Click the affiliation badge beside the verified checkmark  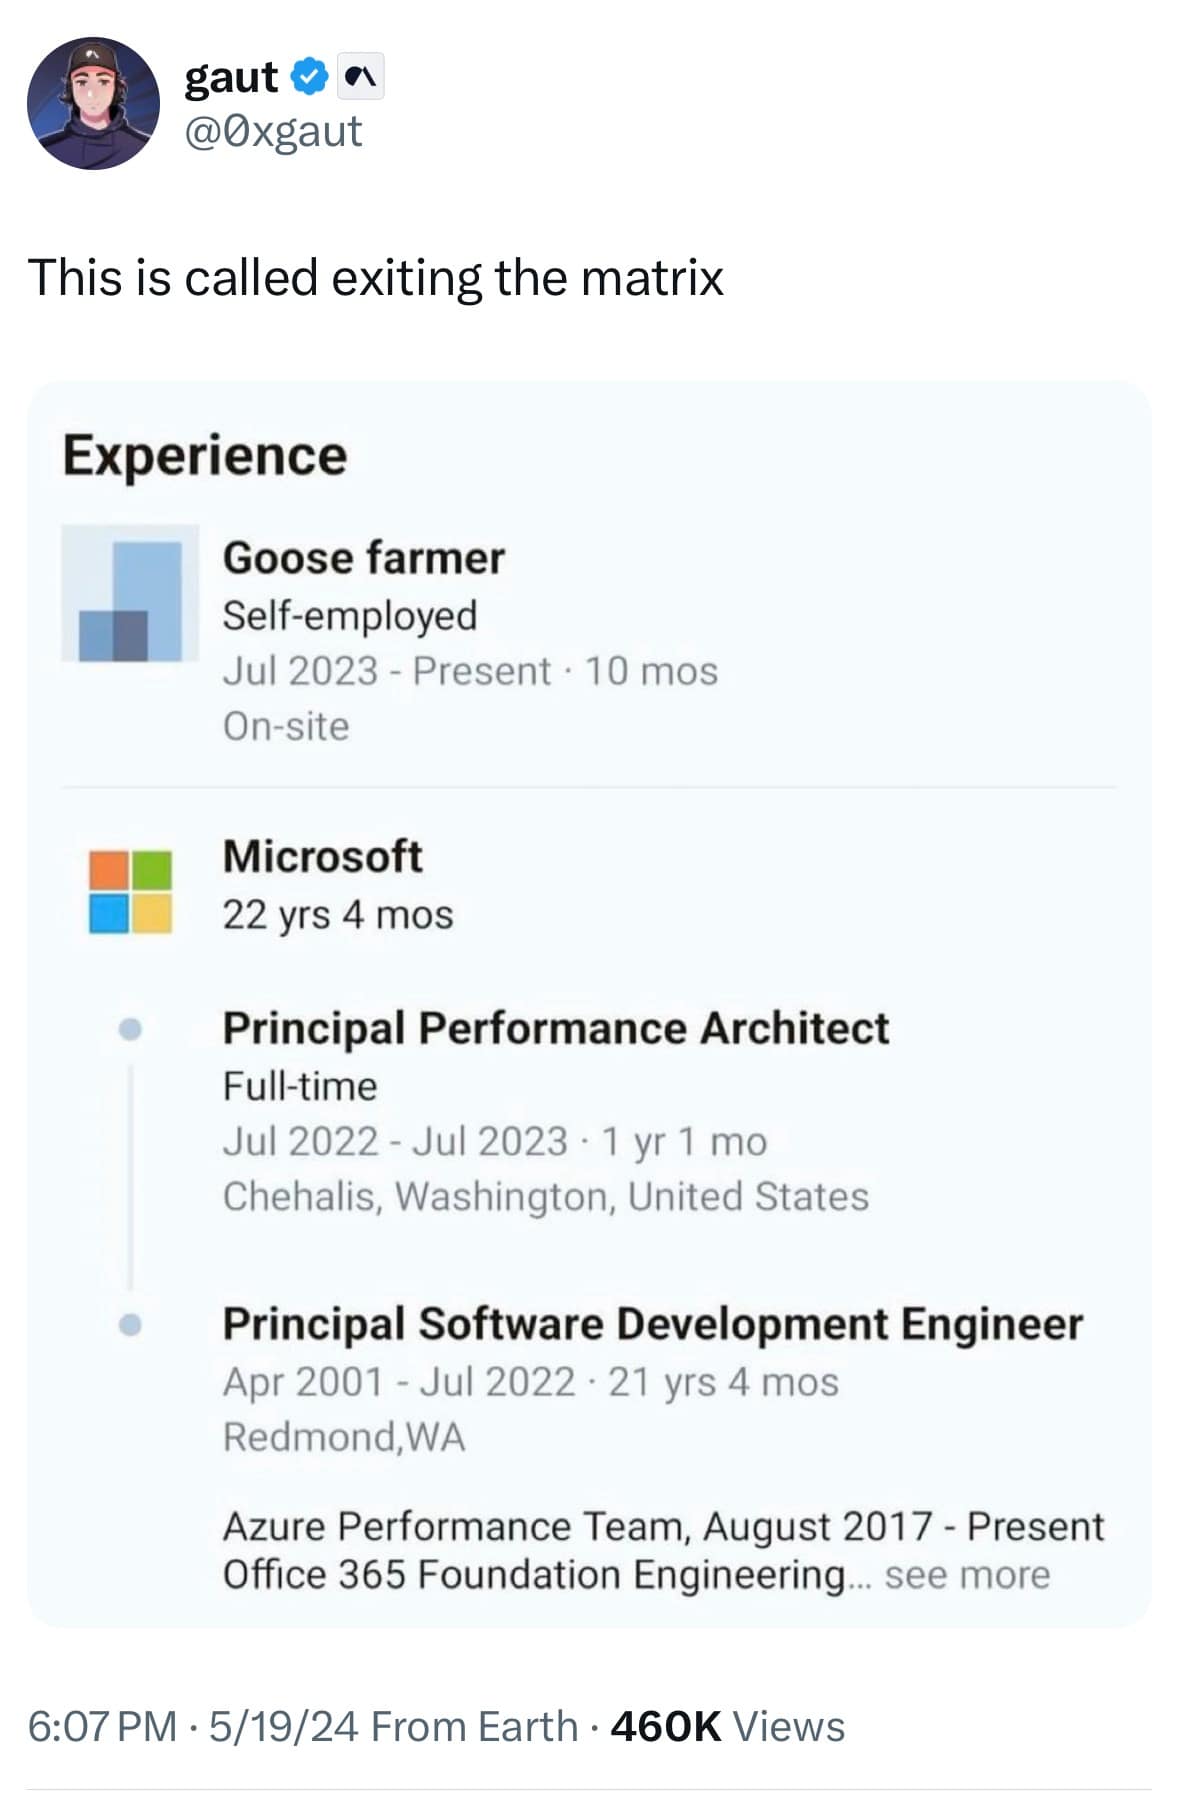[361, 78]
